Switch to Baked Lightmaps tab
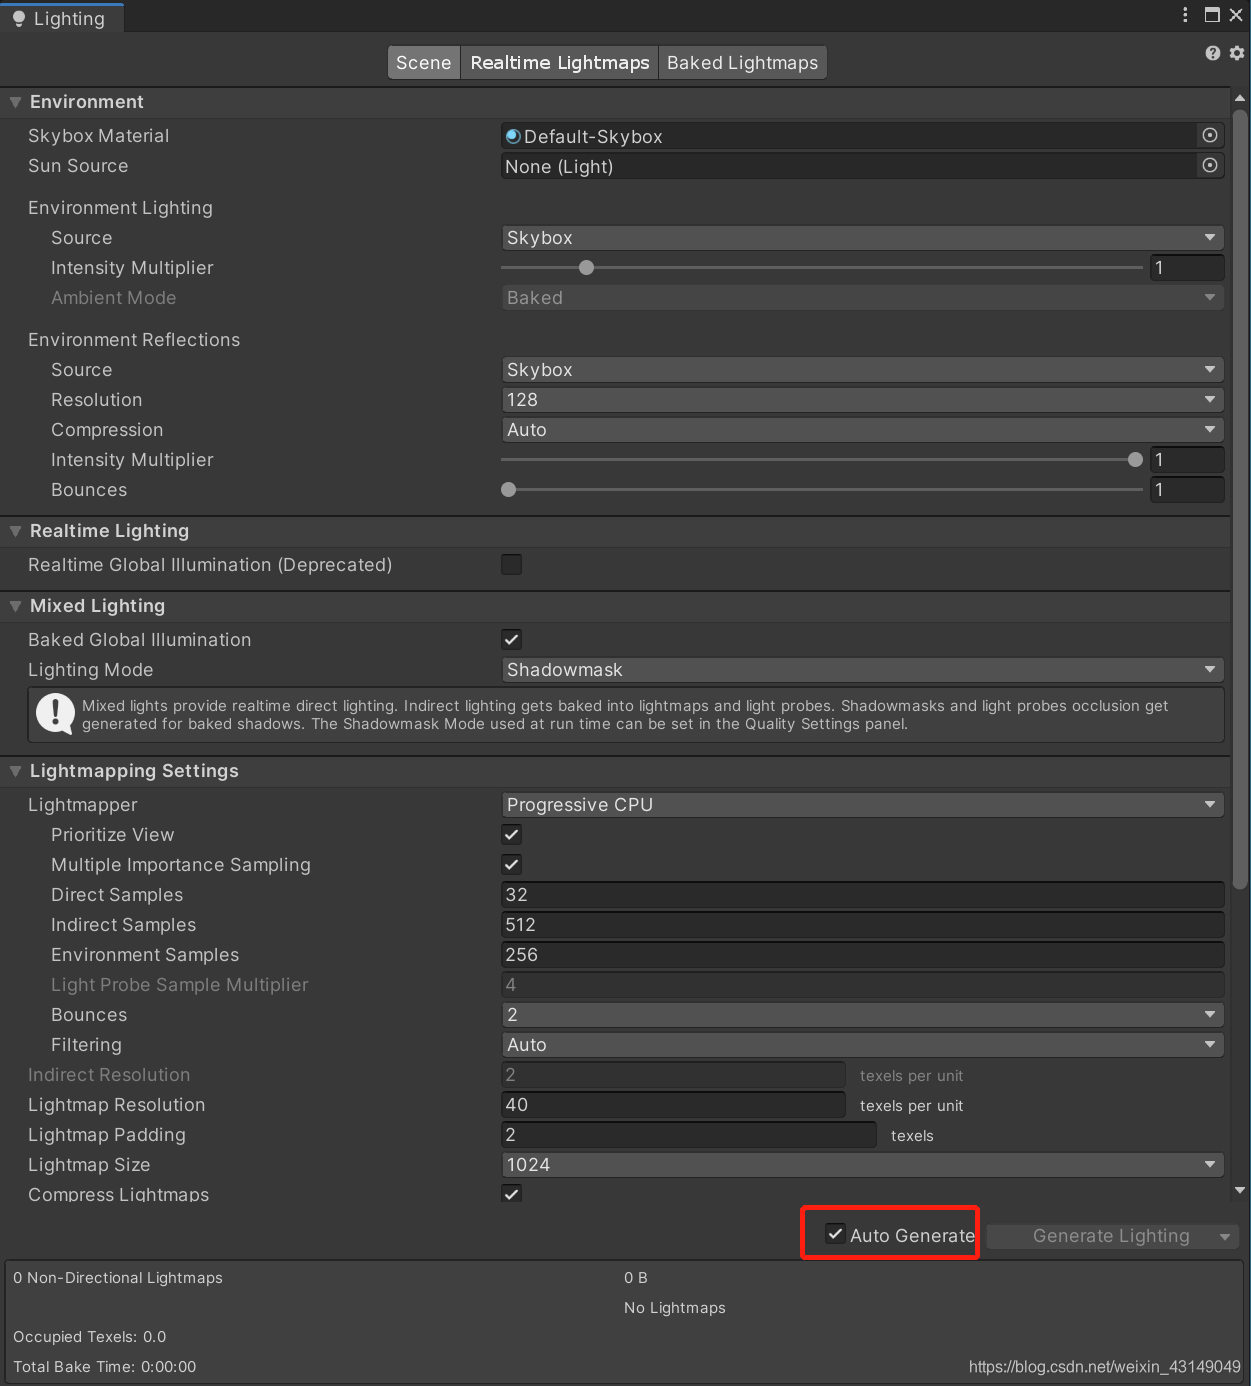This screenshot has height=1386, width=1251. click(742, 63)
